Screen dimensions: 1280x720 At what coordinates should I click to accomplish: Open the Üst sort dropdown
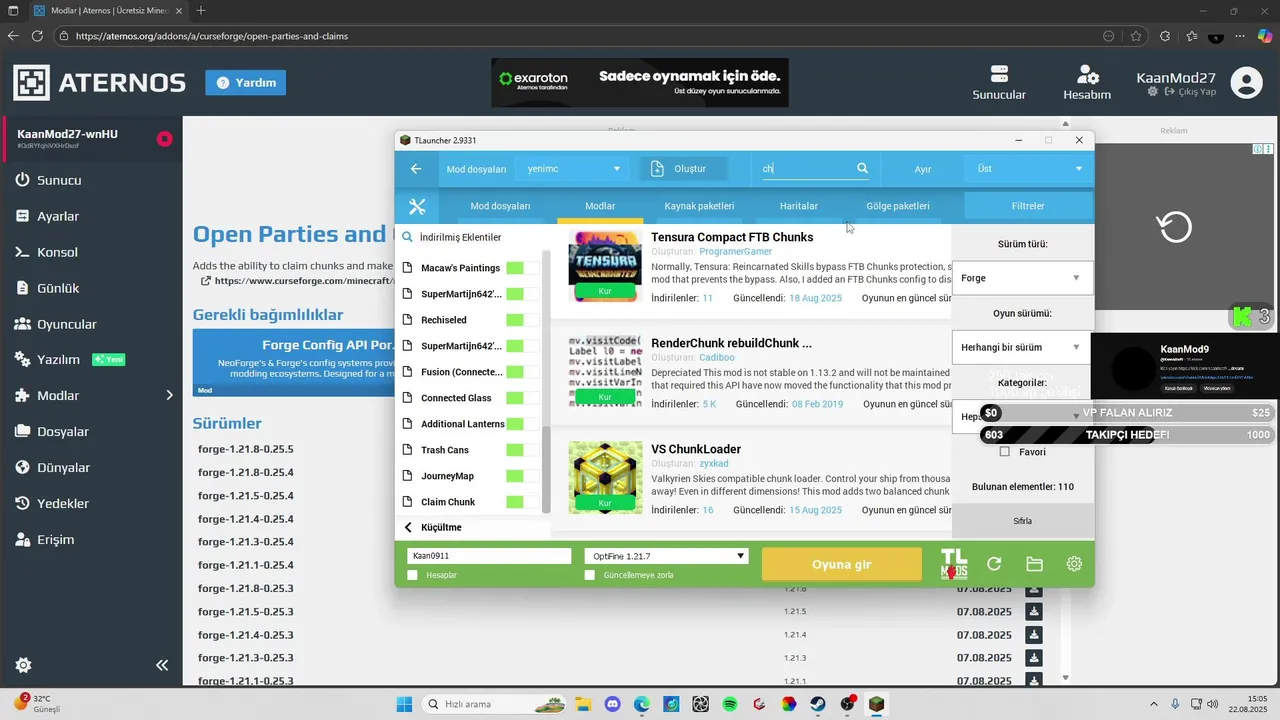click(1029, 169)
